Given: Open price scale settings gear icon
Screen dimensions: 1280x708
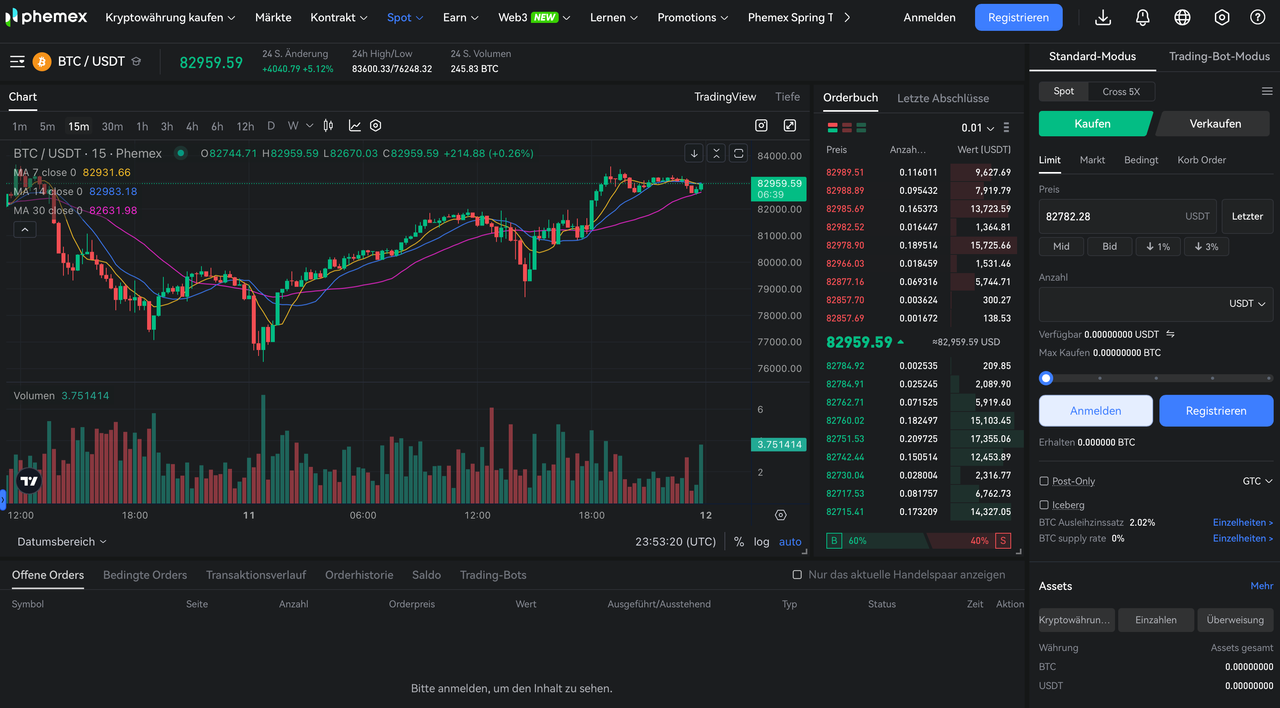Looking at the screenshot, I should (781, 515).
